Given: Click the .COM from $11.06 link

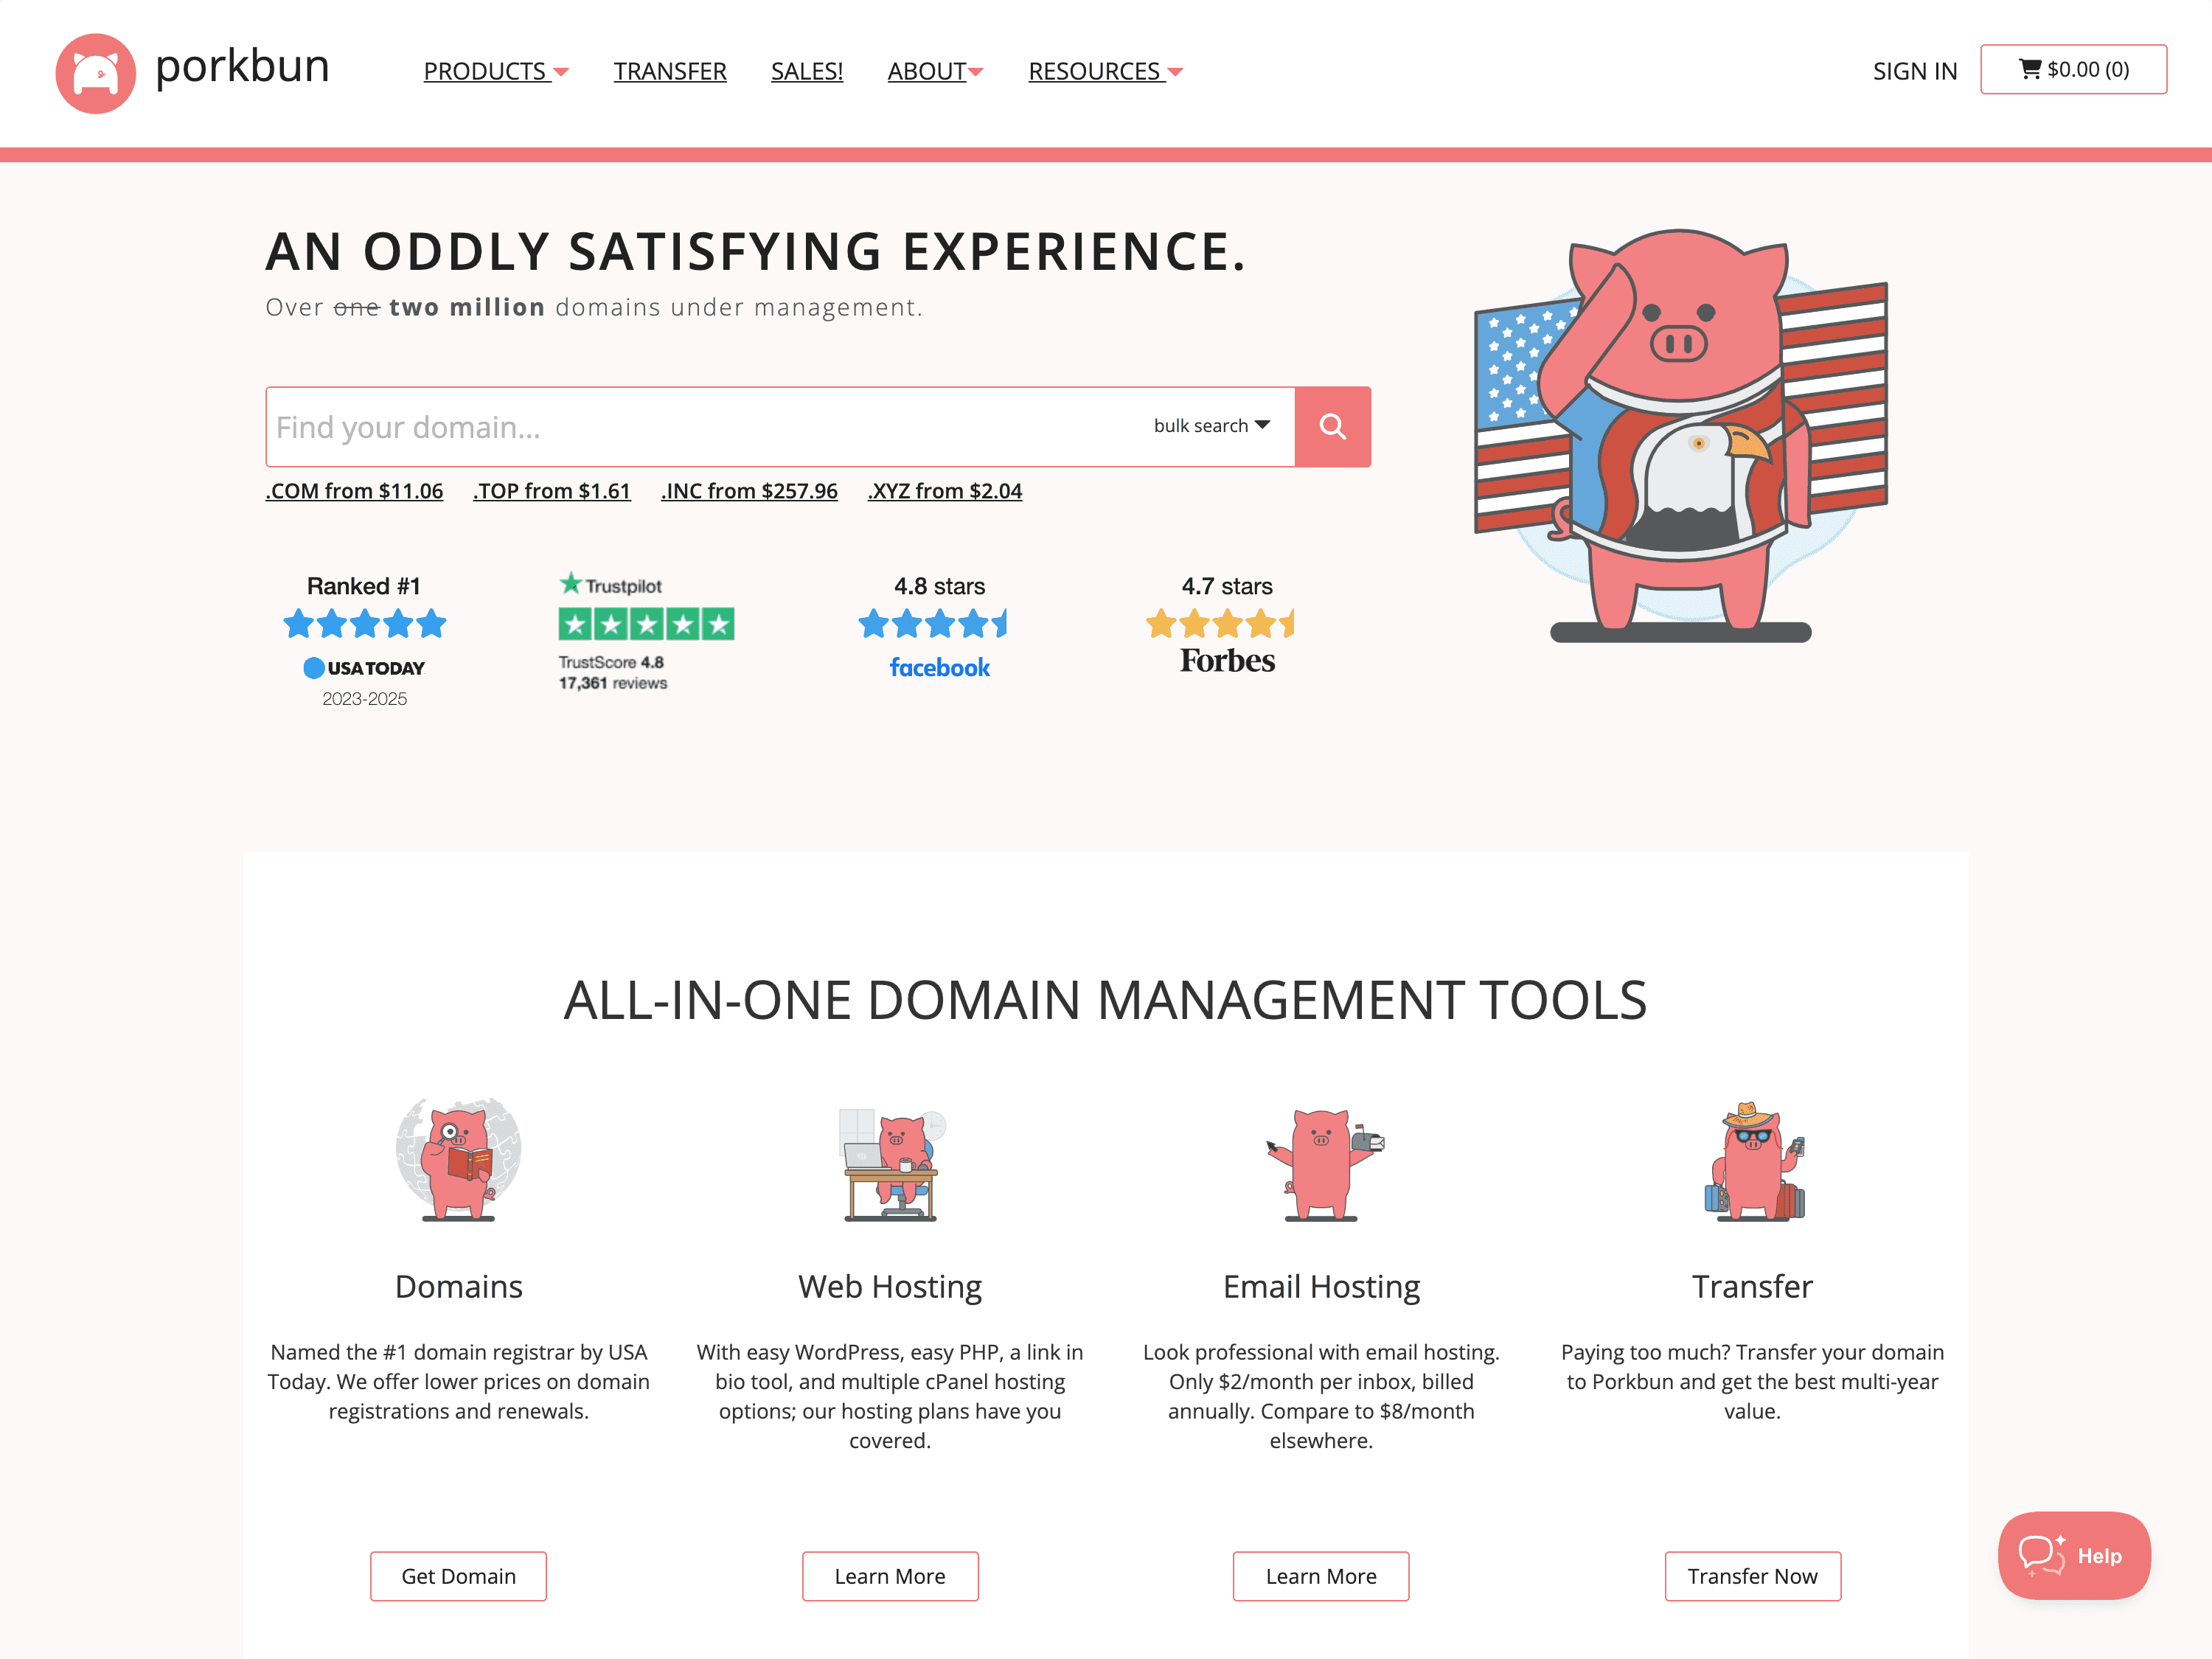Looking at the screenshot, I should (x=354, y=491).
